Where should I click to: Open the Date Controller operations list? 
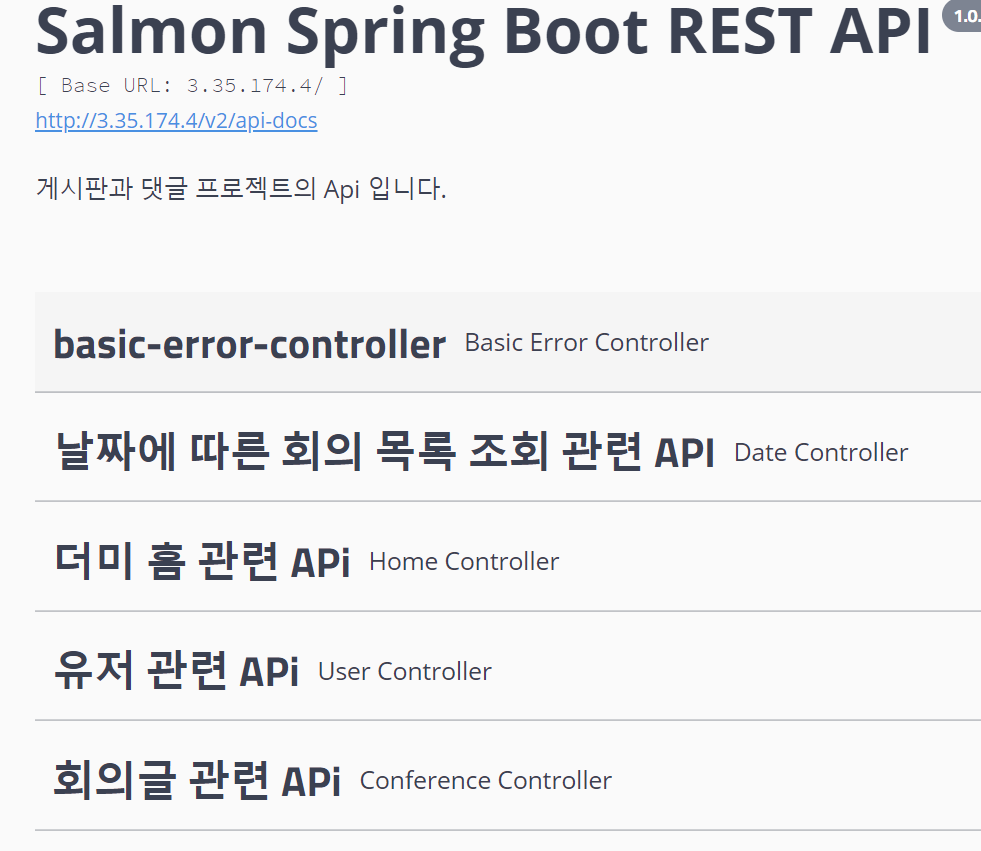[820, 452]
